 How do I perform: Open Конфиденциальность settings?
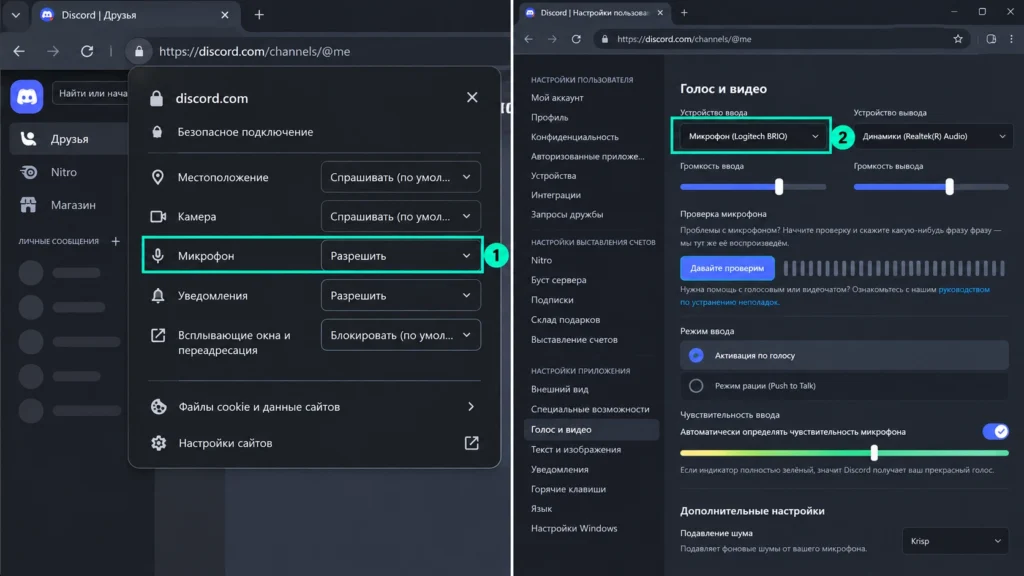click(x=575, y=137)
